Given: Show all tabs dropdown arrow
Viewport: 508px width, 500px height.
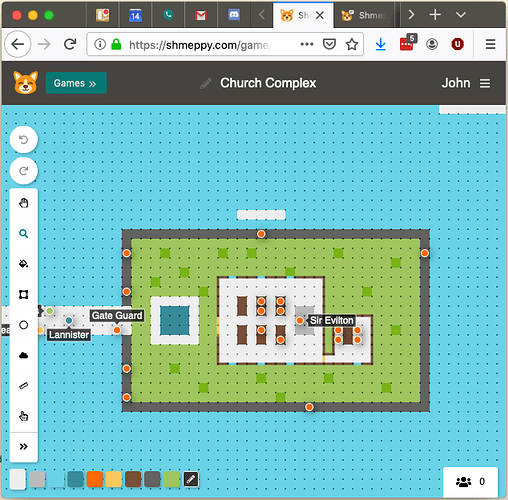Looking at the screenshot, I should click(x=461, y=15).
